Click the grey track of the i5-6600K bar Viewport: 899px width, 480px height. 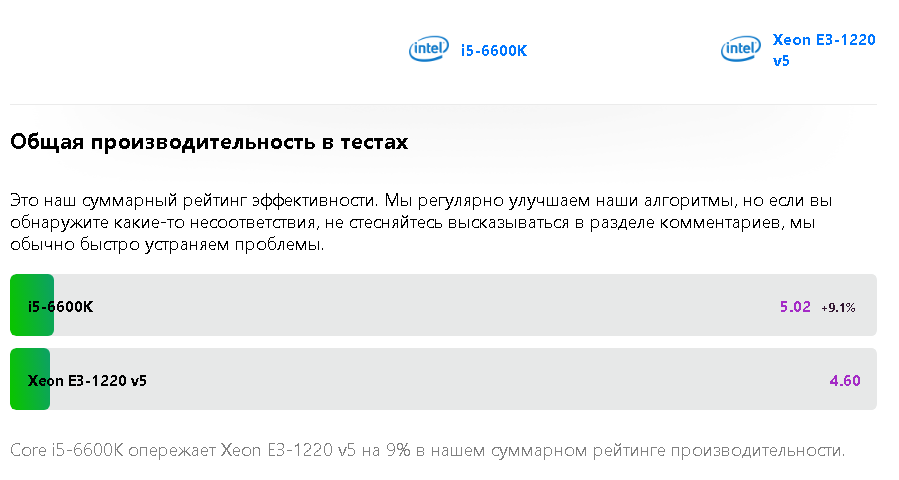click(420, 306)
